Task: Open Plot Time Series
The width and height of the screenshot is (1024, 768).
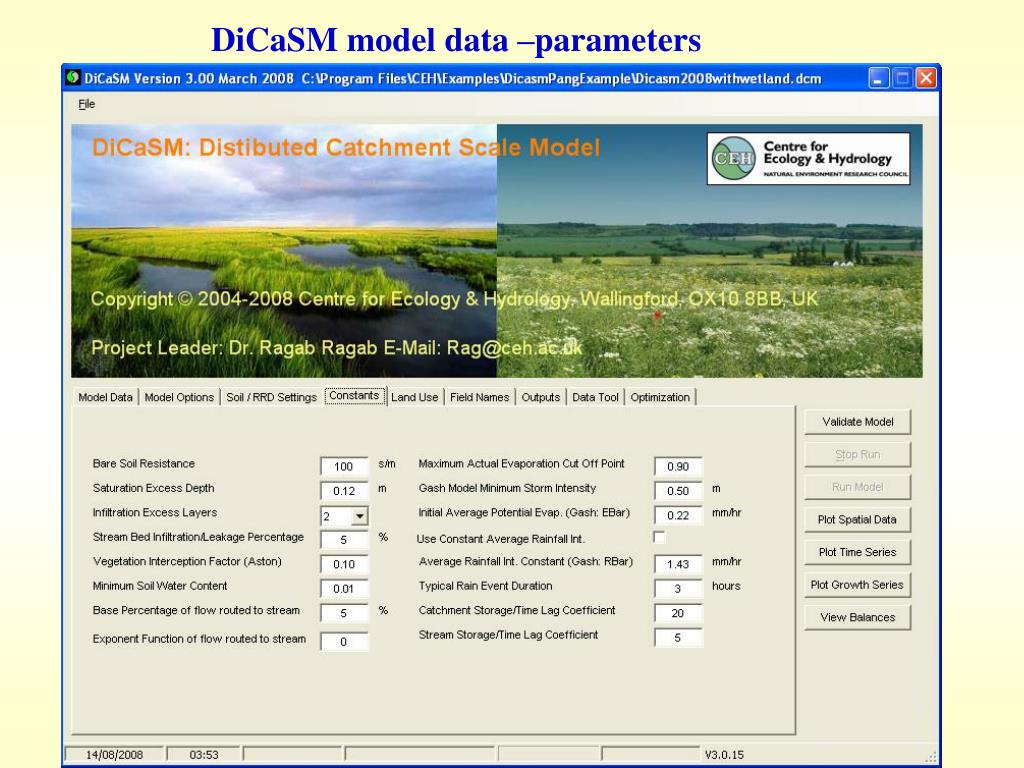Action: (x=857, y=552)
